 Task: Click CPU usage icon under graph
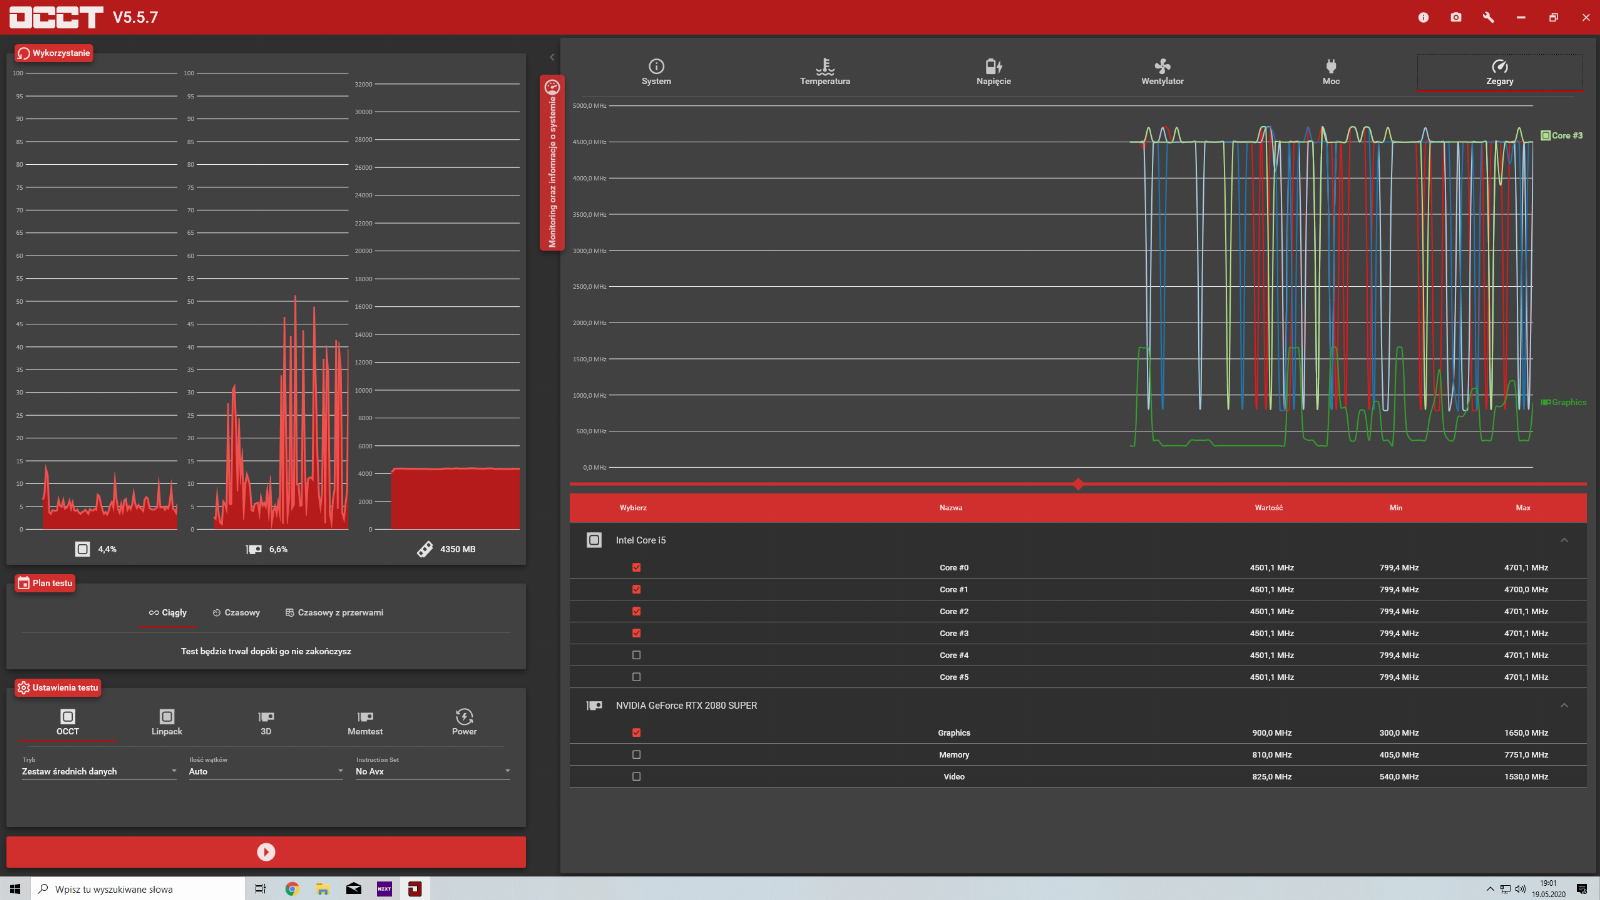(x=82, y=549)
